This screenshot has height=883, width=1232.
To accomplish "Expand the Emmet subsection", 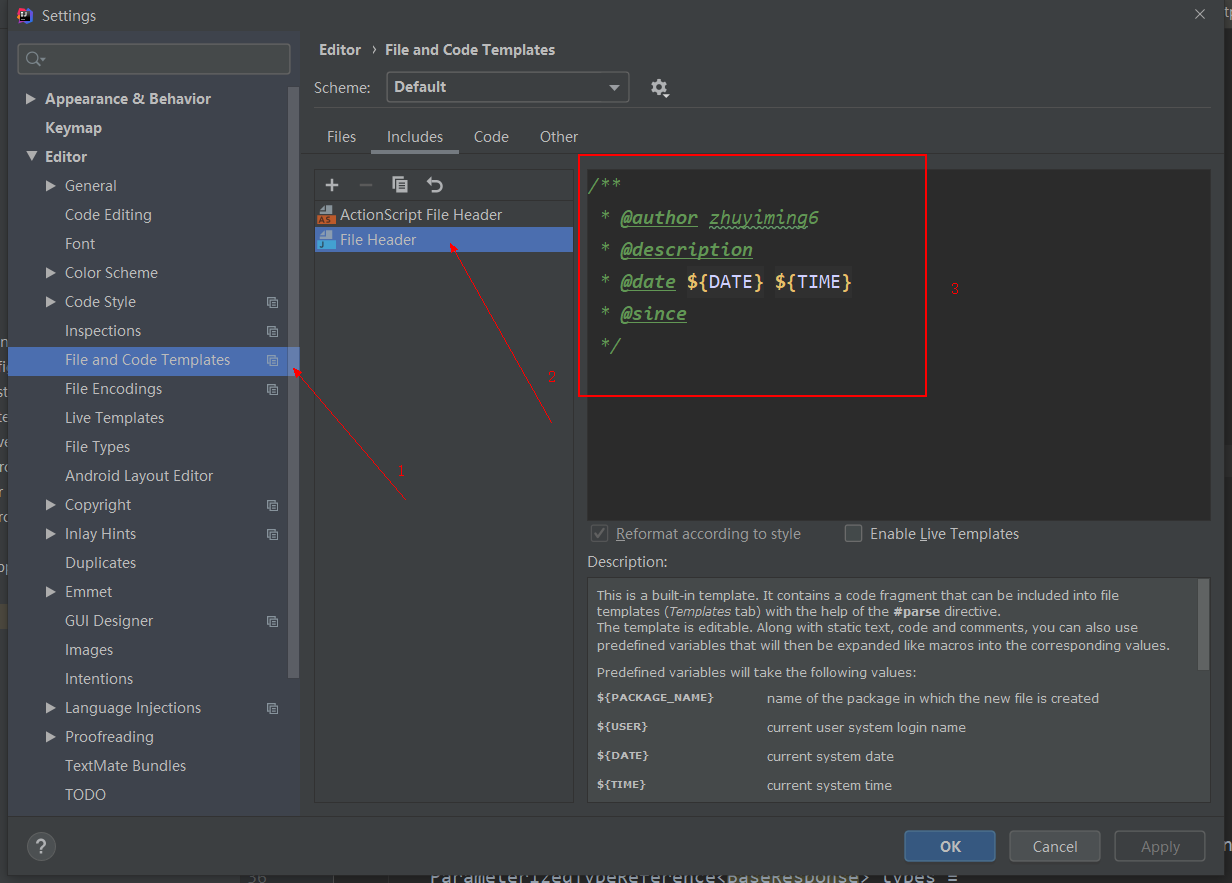I will (x=51, y=592).
